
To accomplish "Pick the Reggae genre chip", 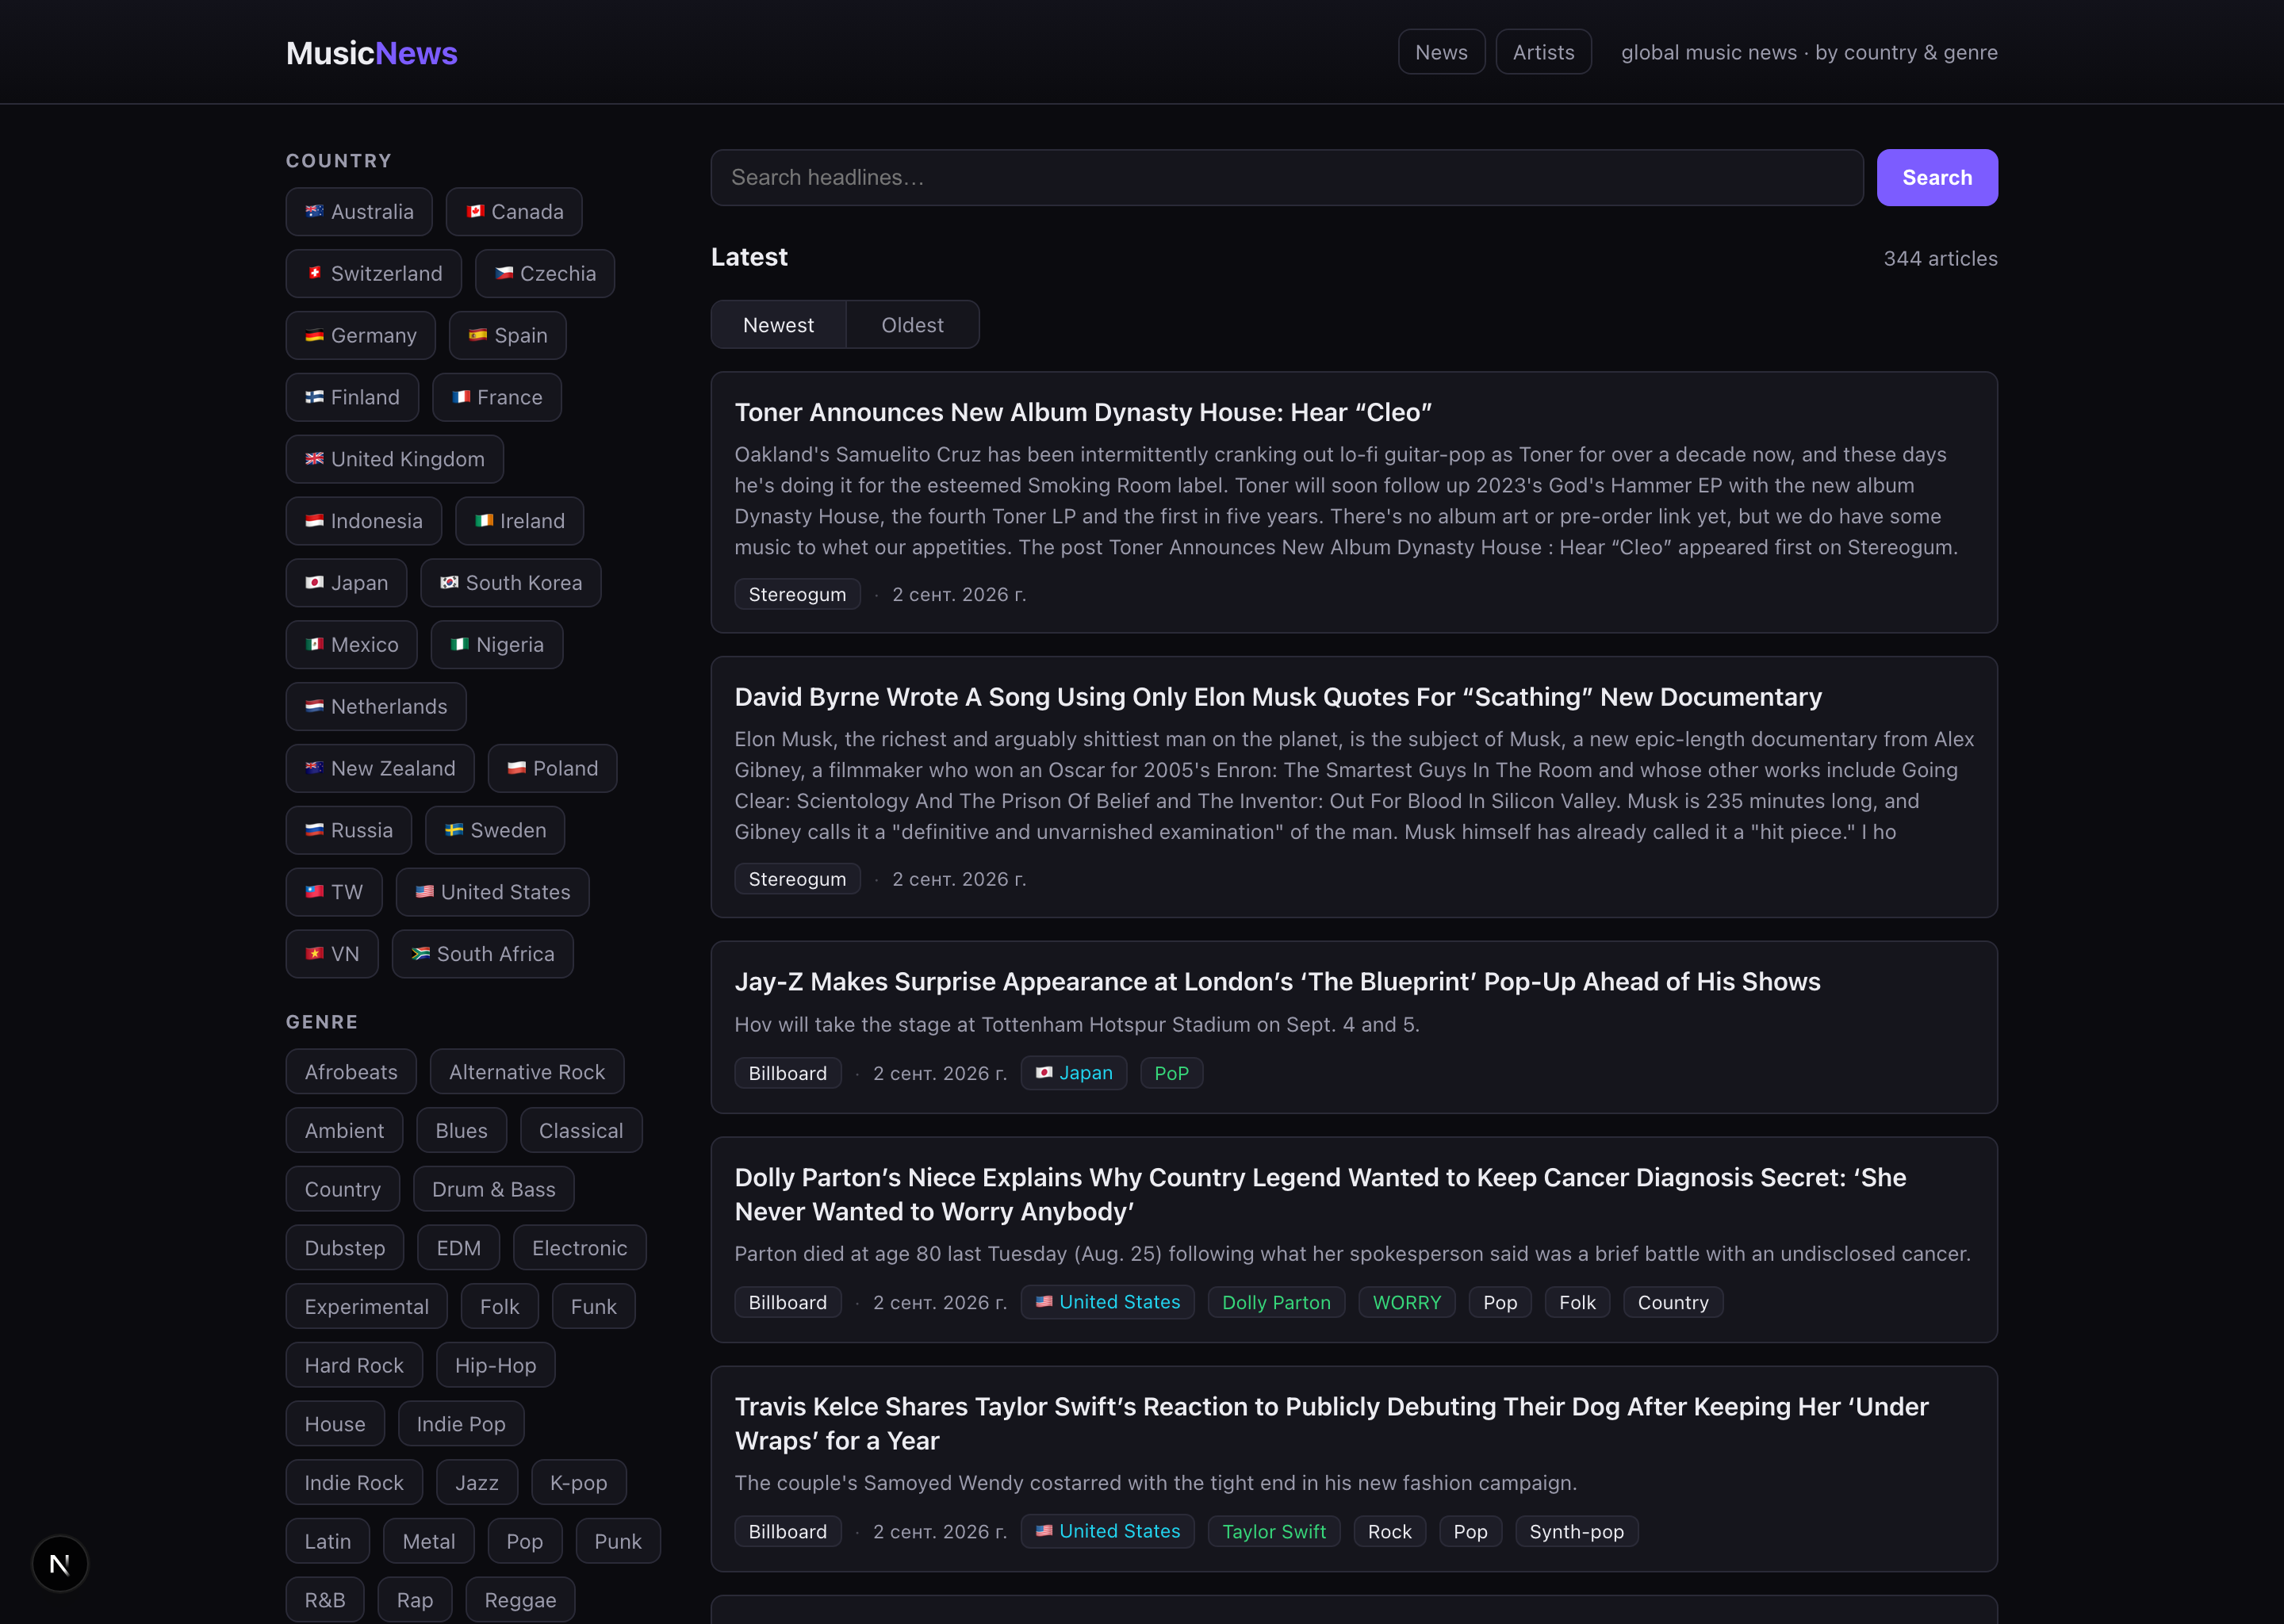I will [x=520, y=1600].
